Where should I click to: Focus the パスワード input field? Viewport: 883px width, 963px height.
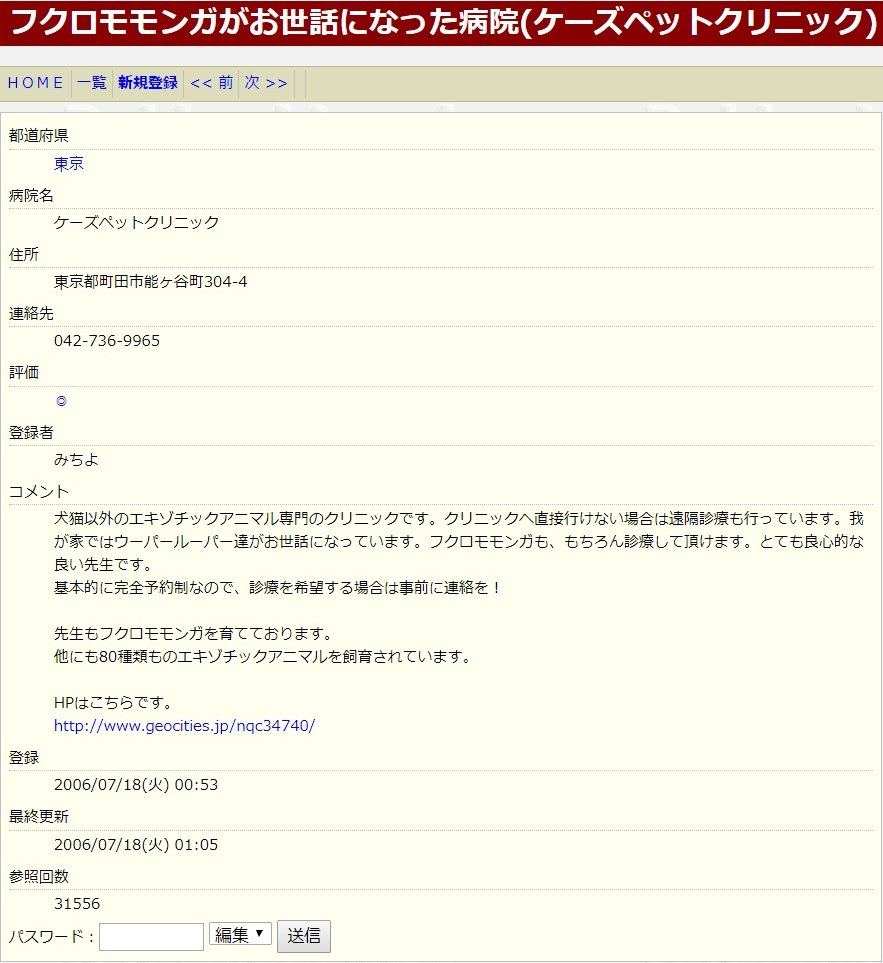pyautogui.click(x=151, y=937)
